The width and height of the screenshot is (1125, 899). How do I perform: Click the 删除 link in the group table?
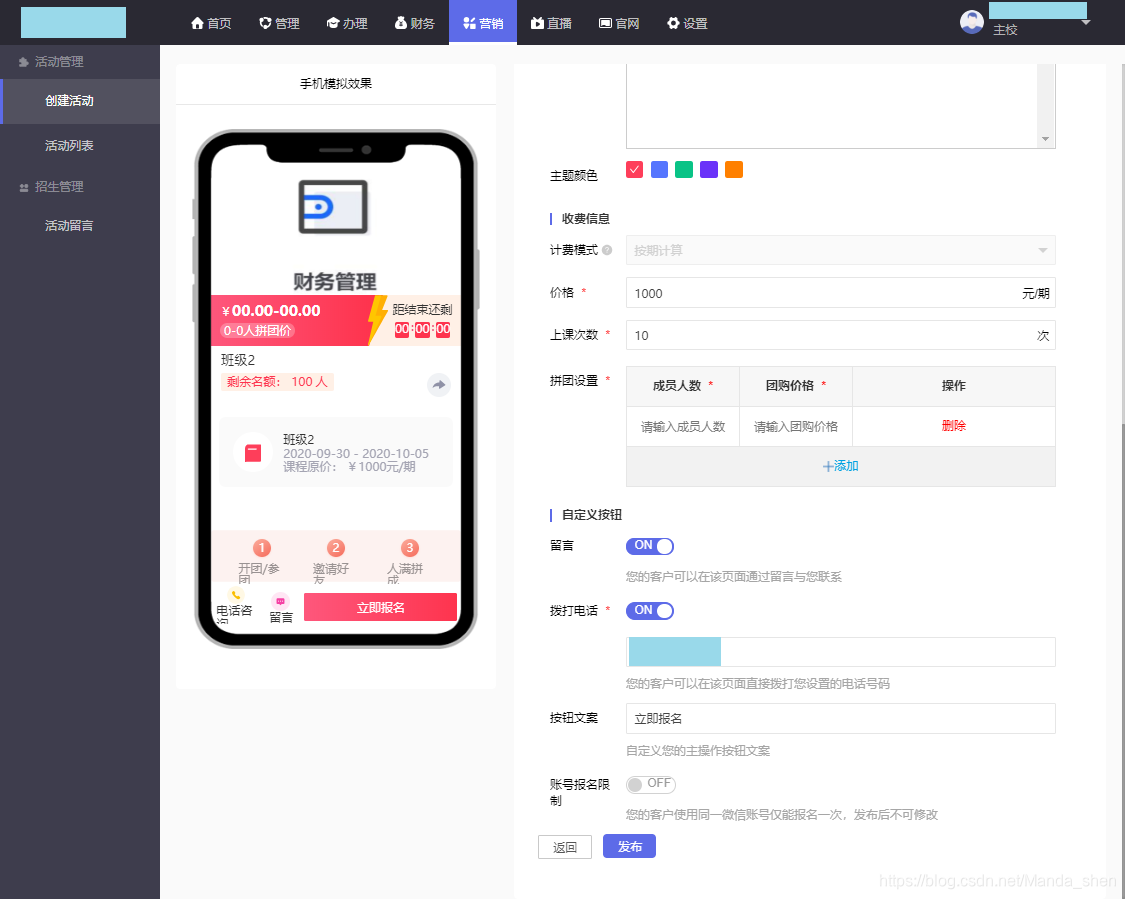pyautogui.click(x=953, y=425)
